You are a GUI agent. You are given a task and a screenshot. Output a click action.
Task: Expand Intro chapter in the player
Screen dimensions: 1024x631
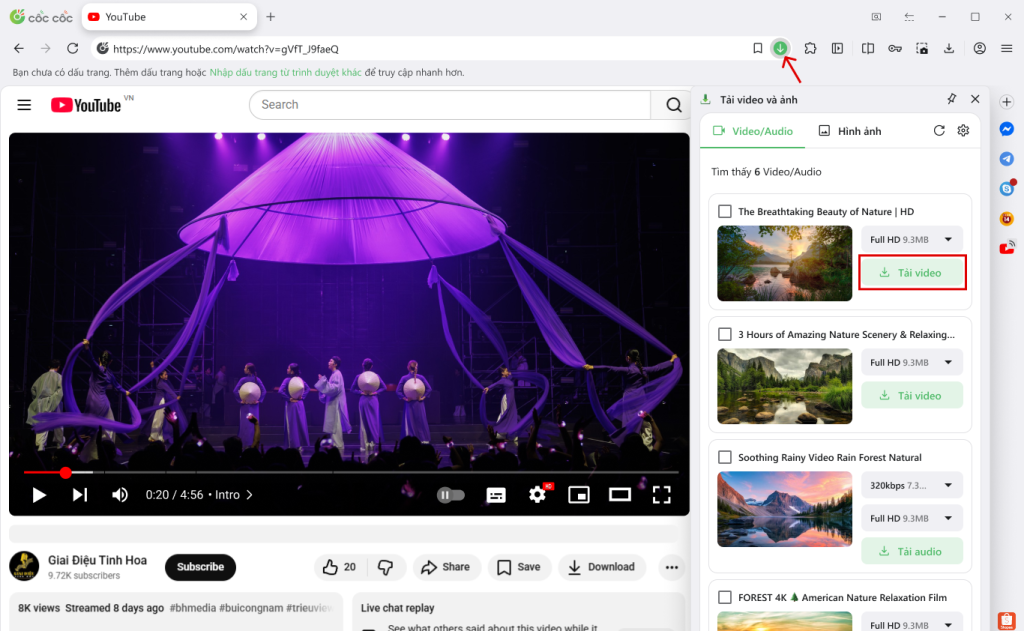[234, 495]
